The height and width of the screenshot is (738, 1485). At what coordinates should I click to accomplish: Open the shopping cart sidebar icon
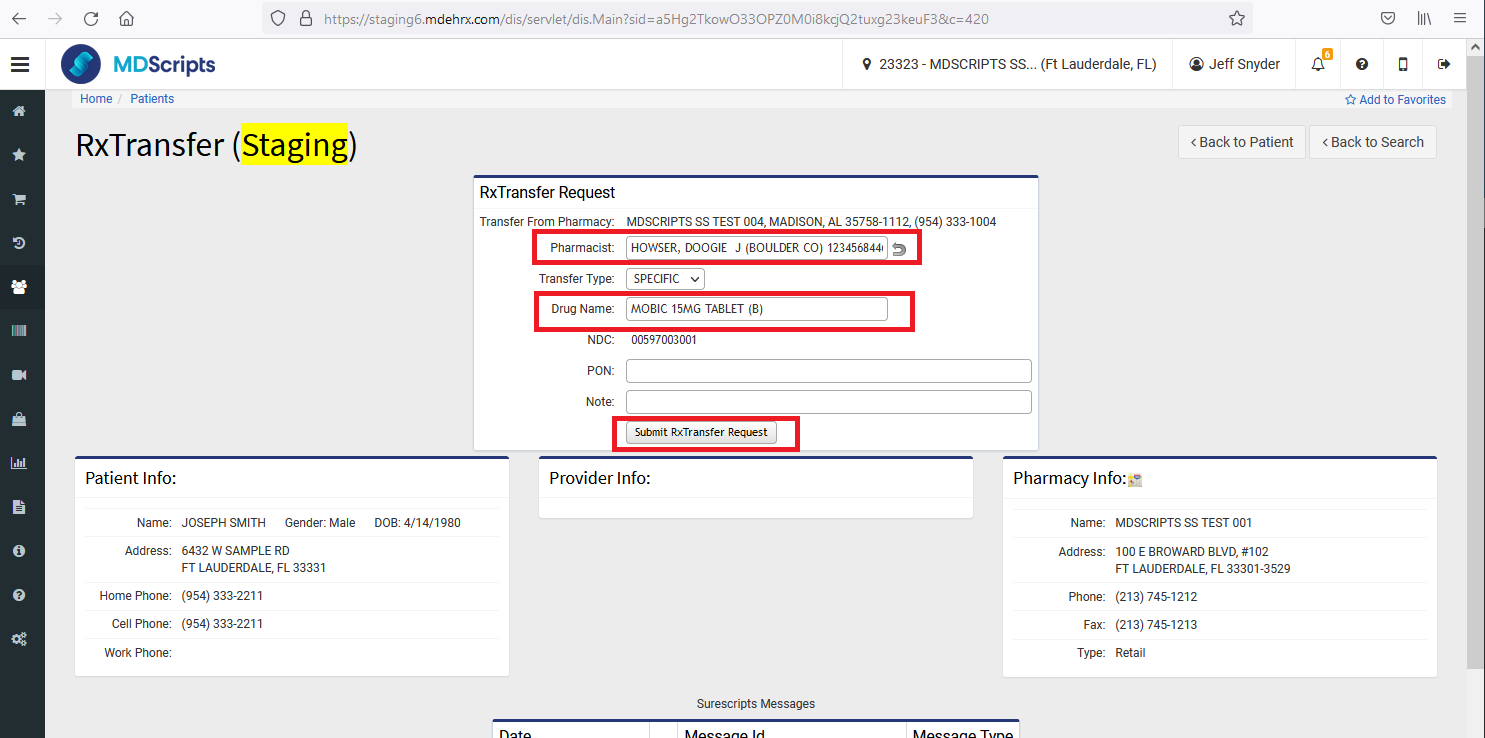pos(18,199)
